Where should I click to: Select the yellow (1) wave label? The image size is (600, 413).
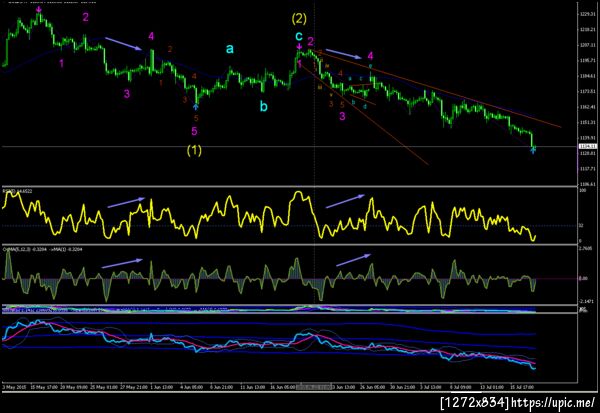(x=194, y=150)
